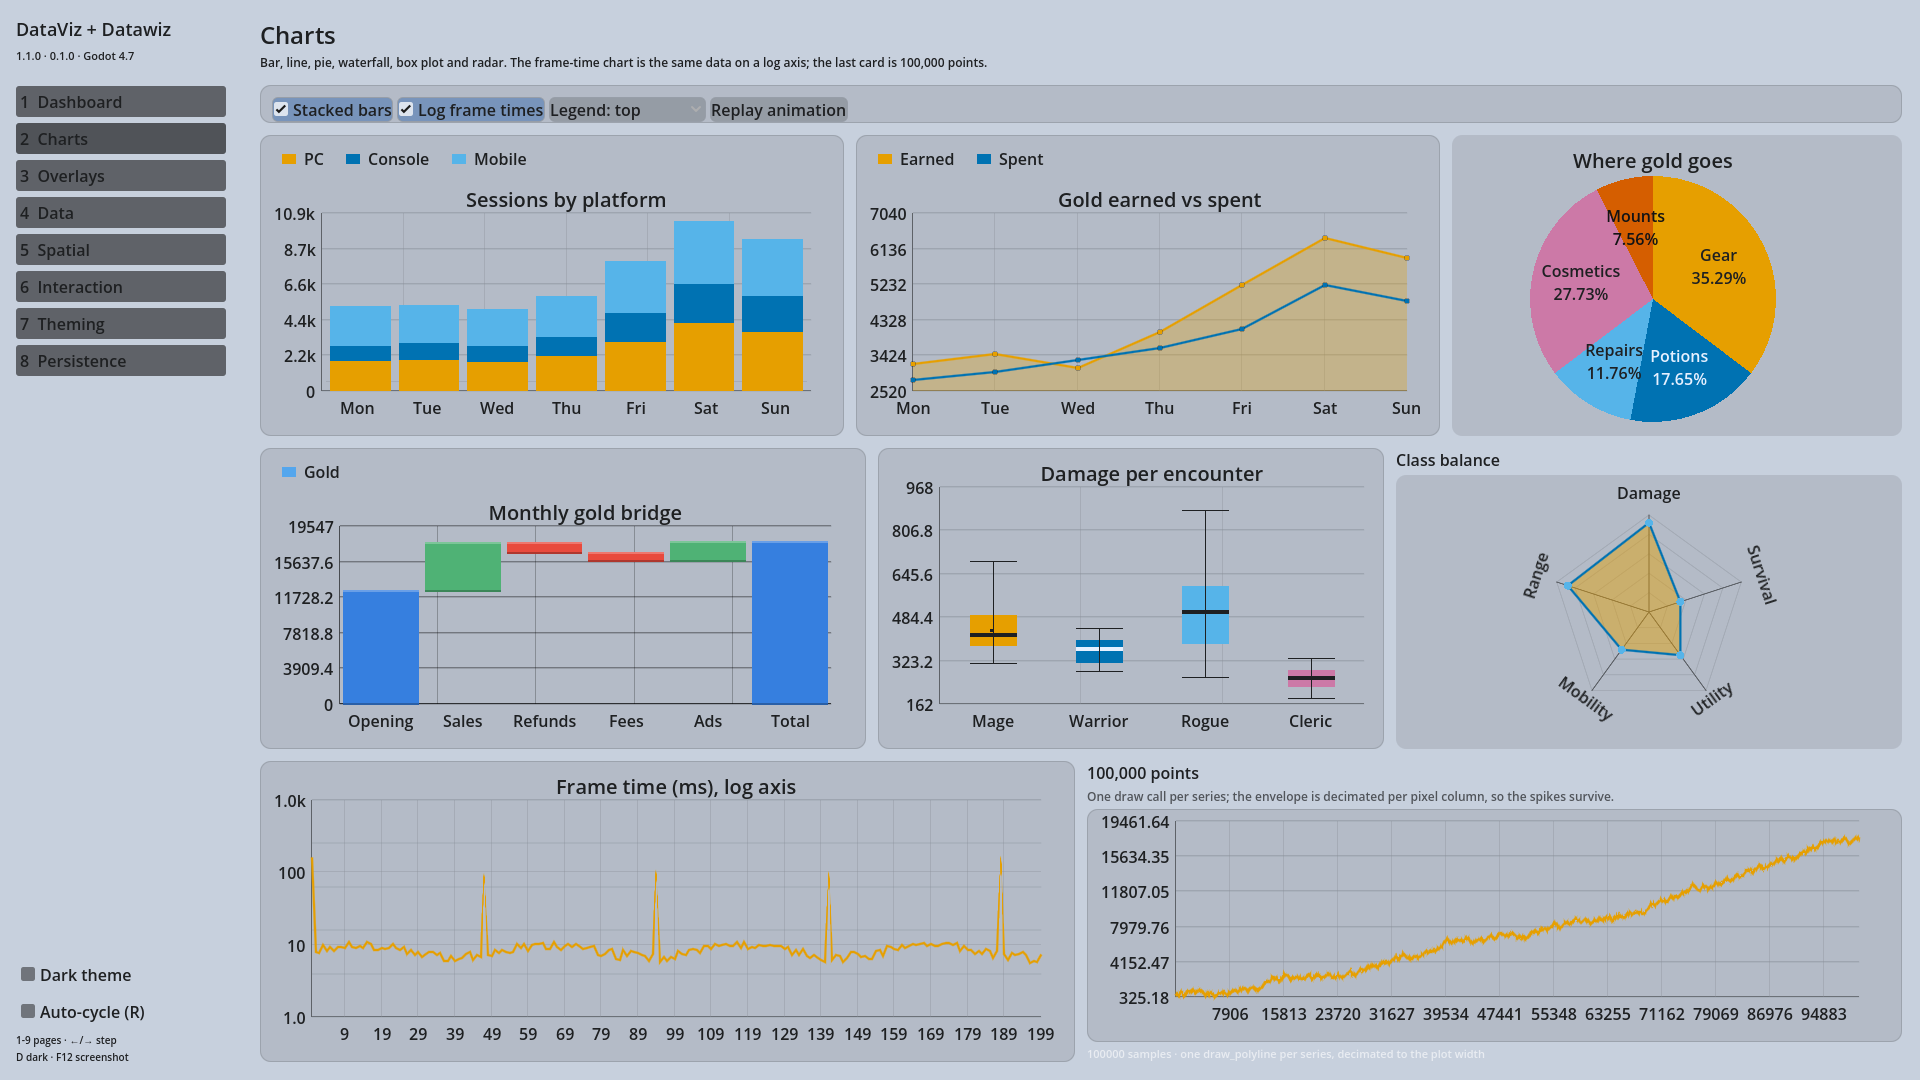This screenshot has height=1080, width=1920.
Task: Click the "Range" radar axis label
Action: [x=1536, y=576]
